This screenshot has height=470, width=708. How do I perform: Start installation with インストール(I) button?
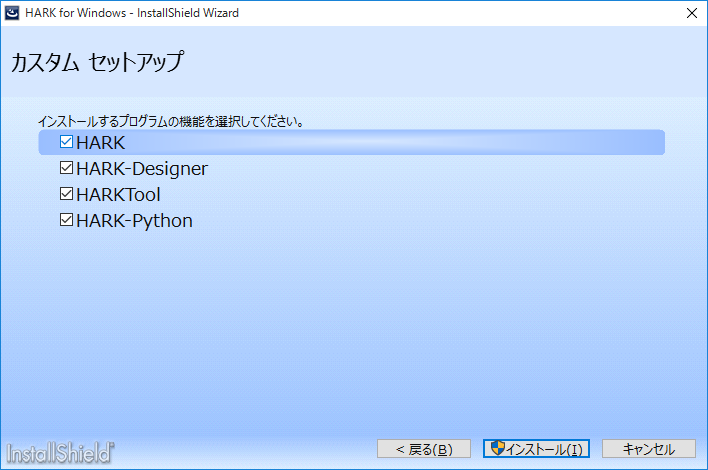pos(536,449)
